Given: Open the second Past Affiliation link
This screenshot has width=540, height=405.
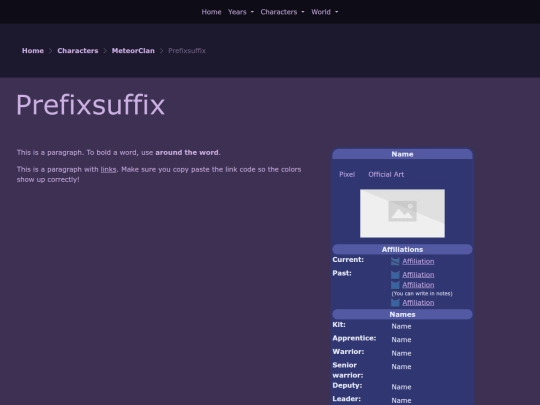Looking at the screenshot, I should (418, 285).
